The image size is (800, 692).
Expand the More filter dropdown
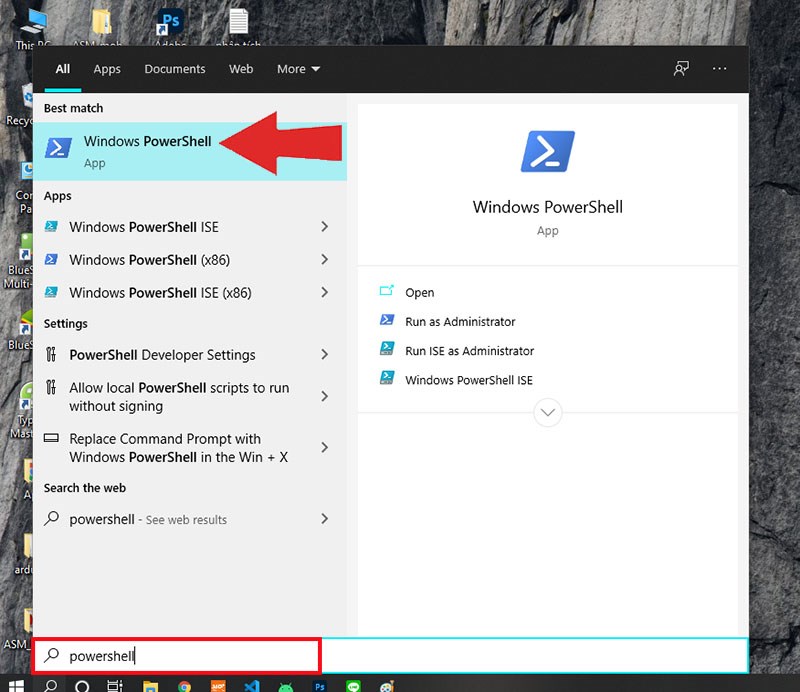click(x=298, y=69)
